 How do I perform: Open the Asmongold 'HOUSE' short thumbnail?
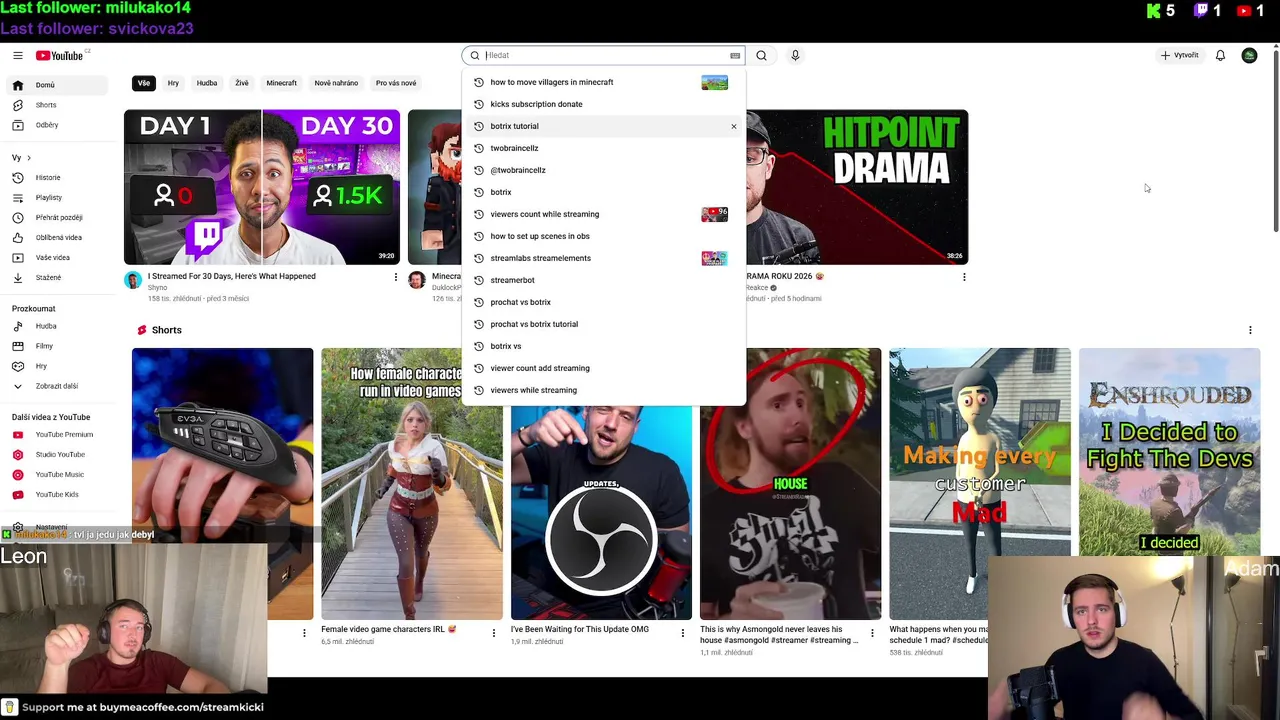pos(790,484)
